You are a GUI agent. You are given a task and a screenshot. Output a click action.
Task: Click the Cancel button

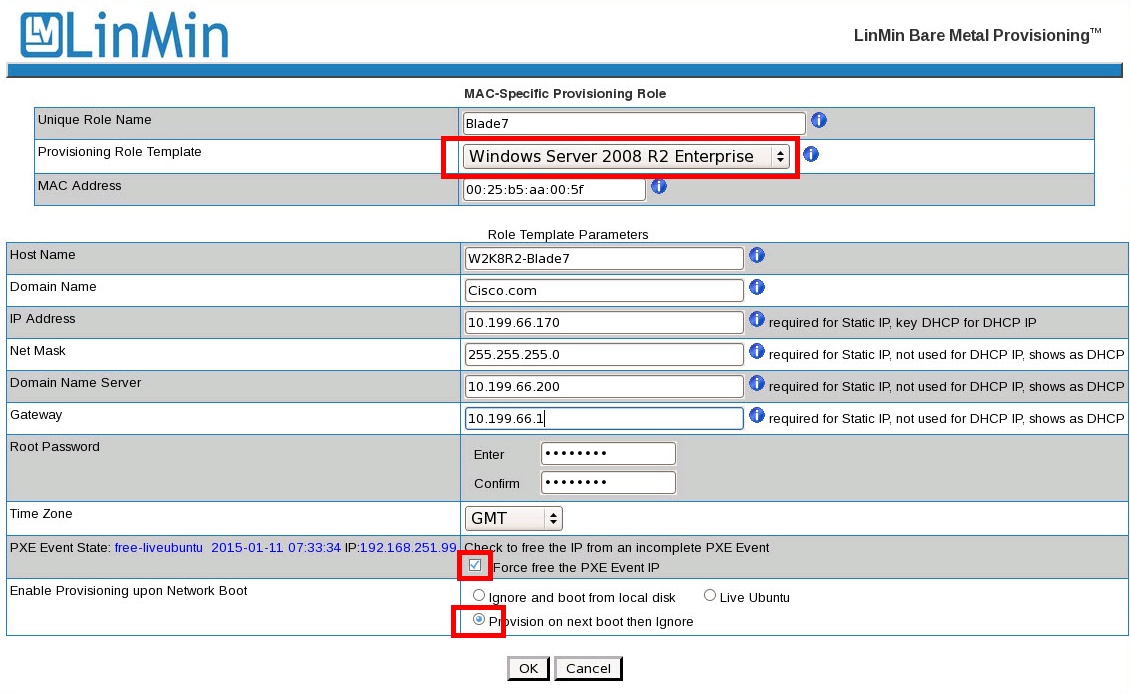click(588, 669)
